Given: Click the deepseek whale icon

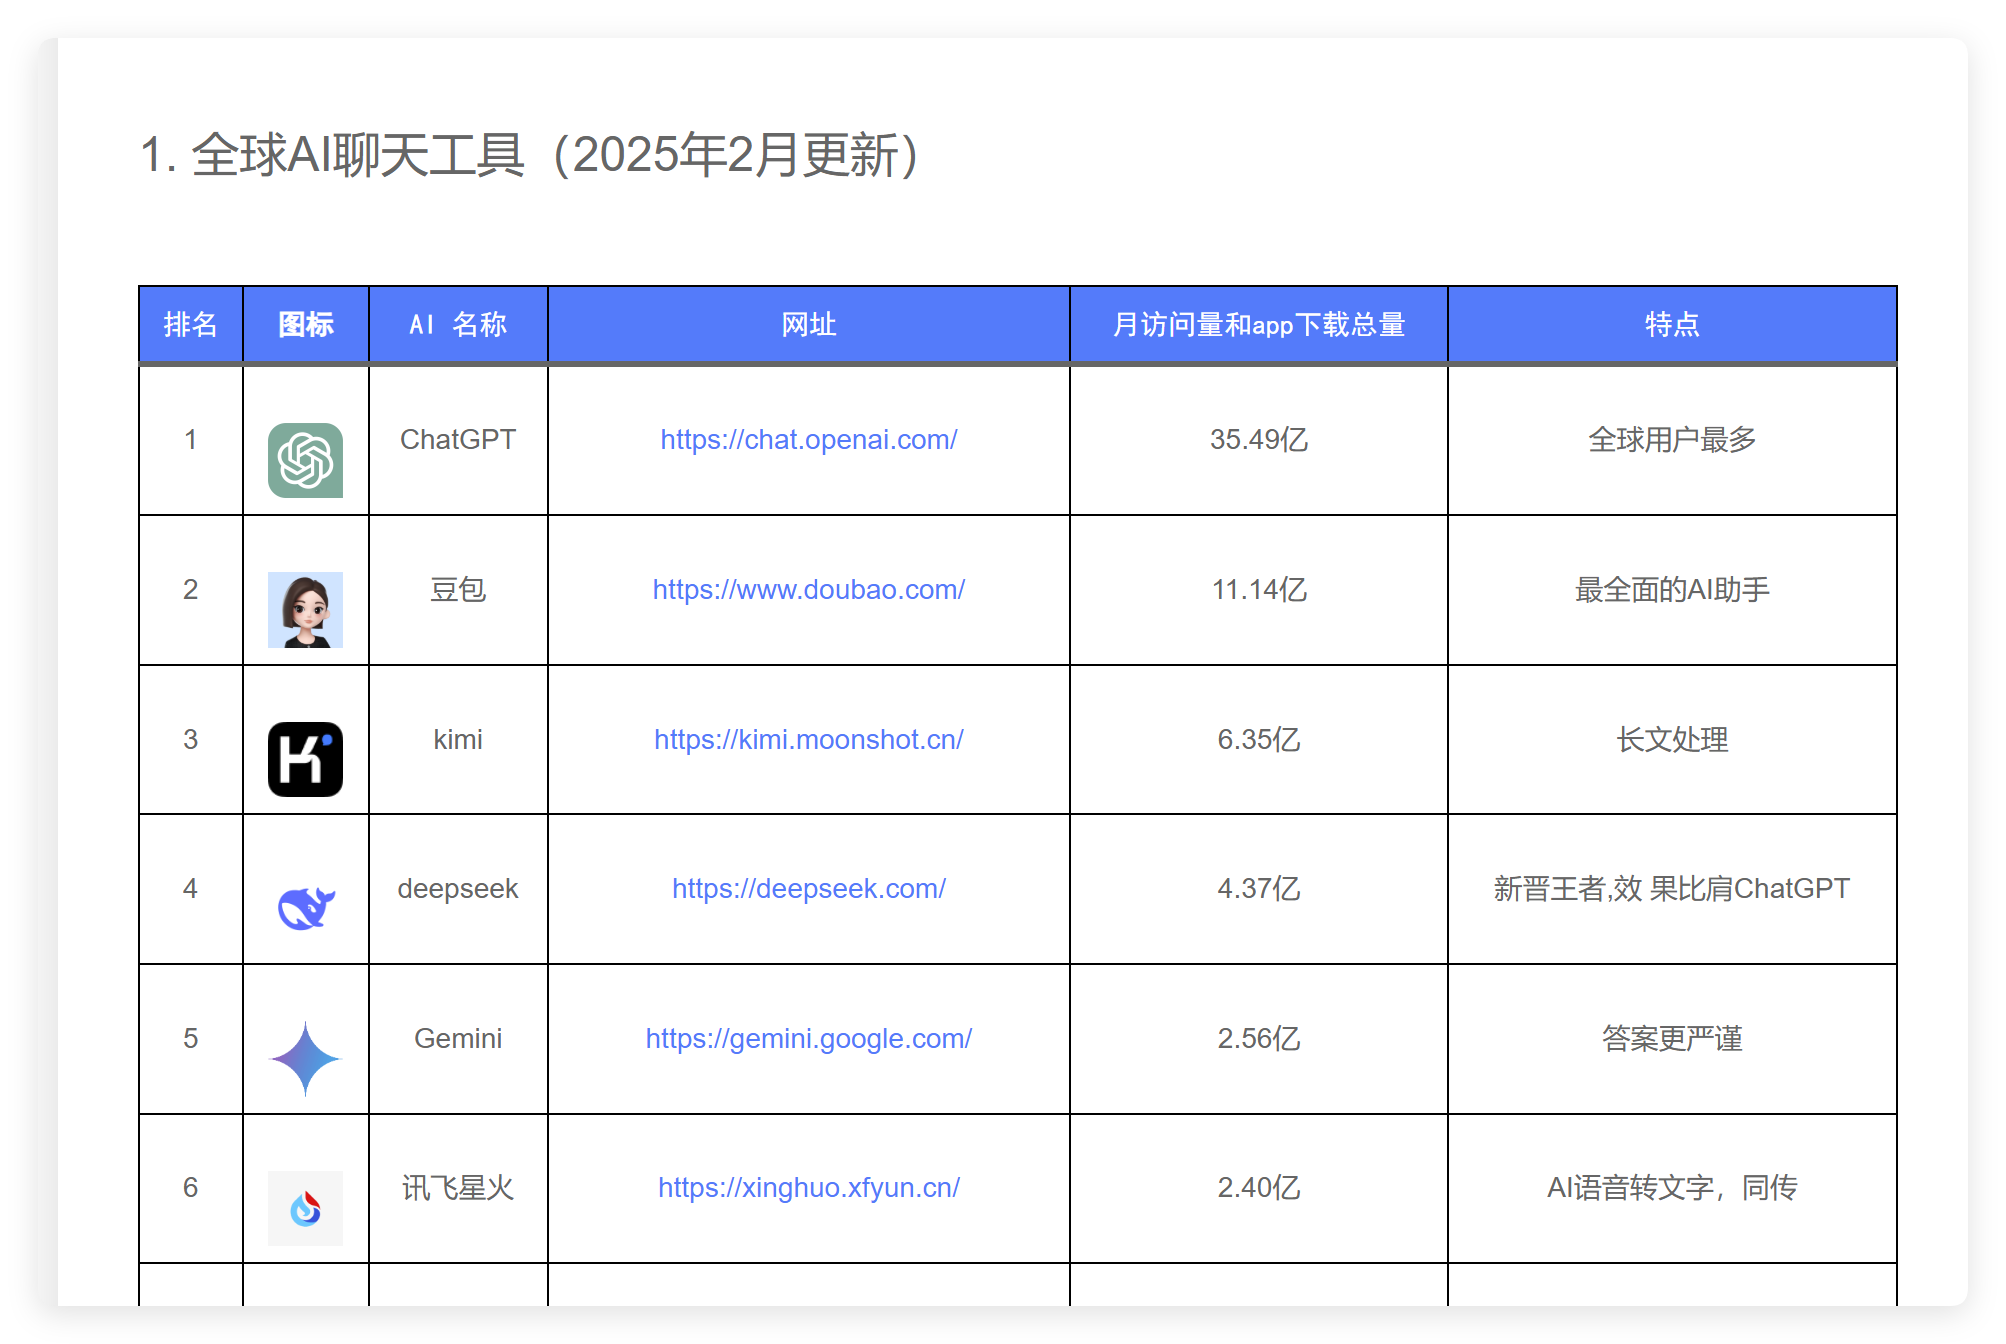Looking at the screenshot, I should point(305,908).
